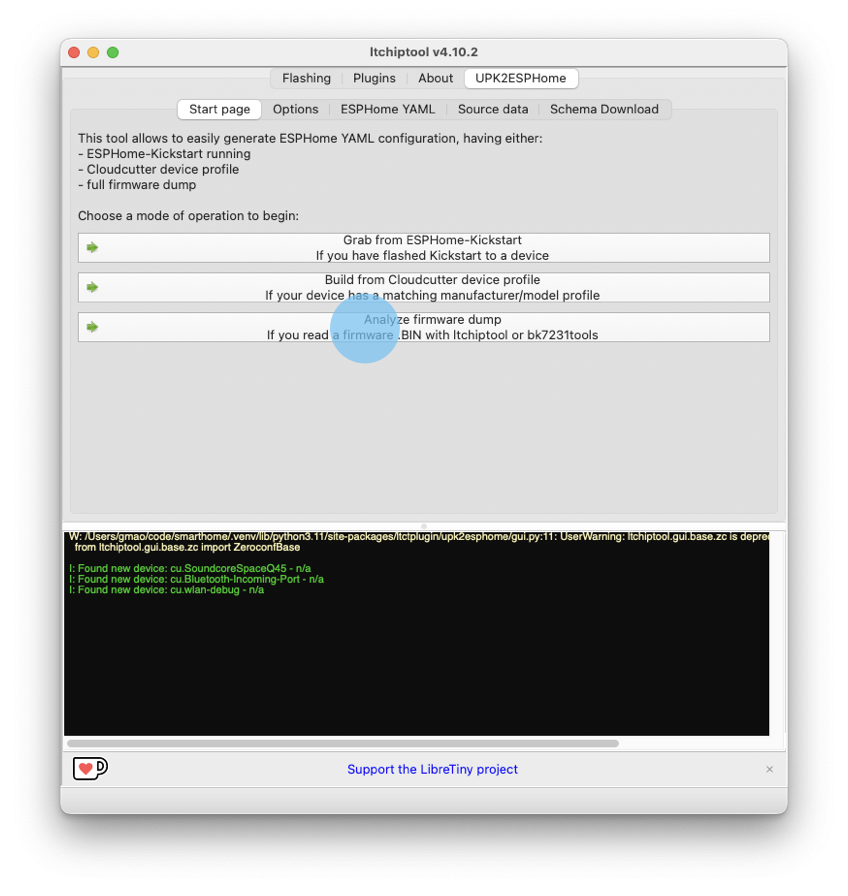Screen dimensions: 848x896
Task: Switch to the About tab
Action: pos(435,78)
